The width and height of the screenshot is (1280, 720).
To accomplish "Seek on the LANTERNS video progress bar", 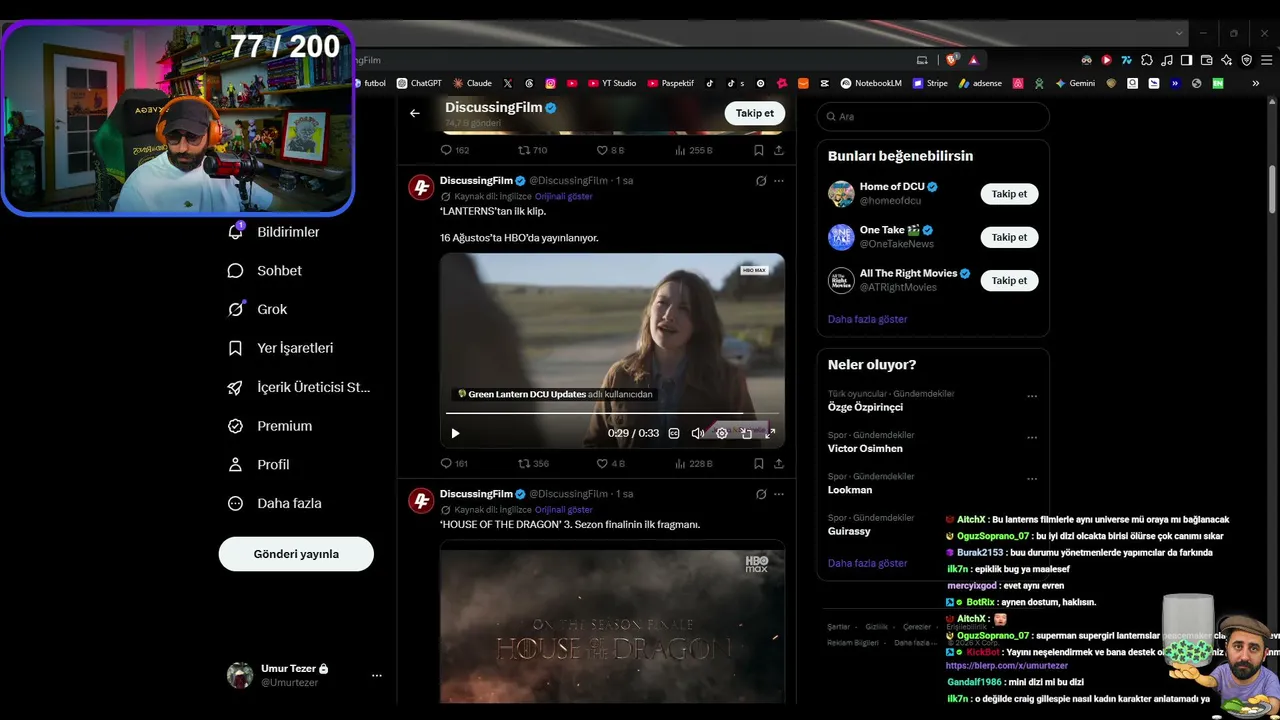I will pos(612,413).
